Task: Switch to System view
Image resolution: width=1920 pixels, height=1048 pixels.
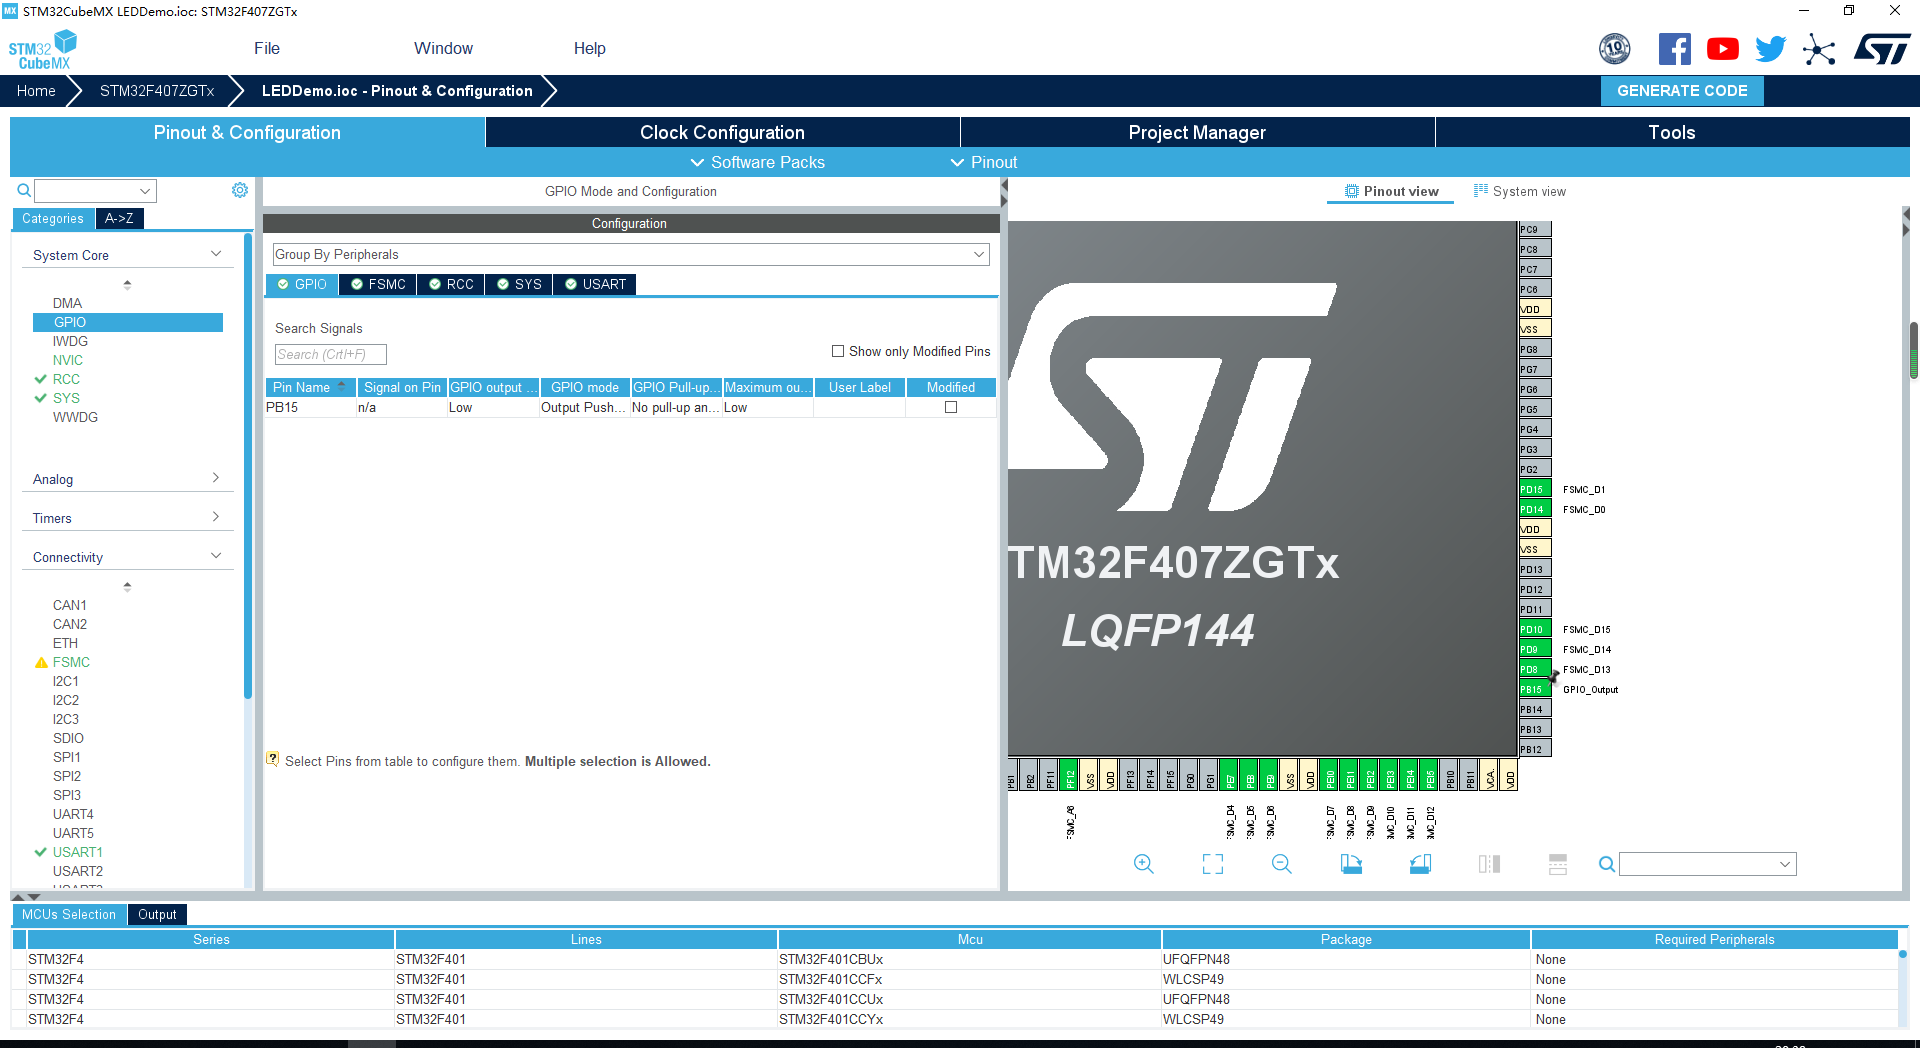Action: tap(1519, 191)
